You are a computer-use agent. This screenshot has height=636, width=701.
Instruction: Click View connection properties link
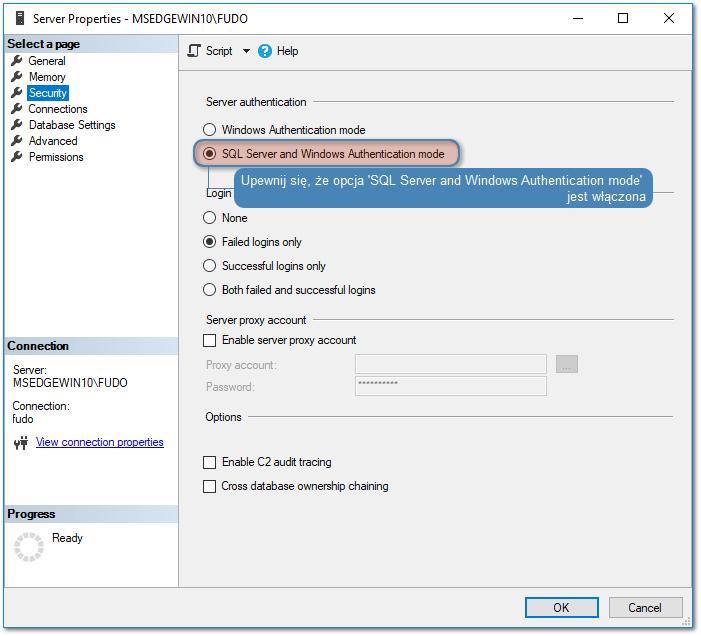100,442
